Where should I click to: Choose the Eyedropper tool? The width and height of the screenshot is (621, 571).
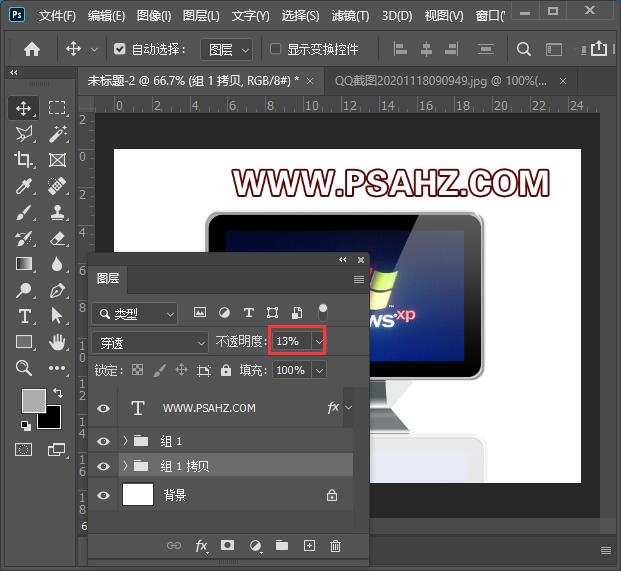coord(24,186)
